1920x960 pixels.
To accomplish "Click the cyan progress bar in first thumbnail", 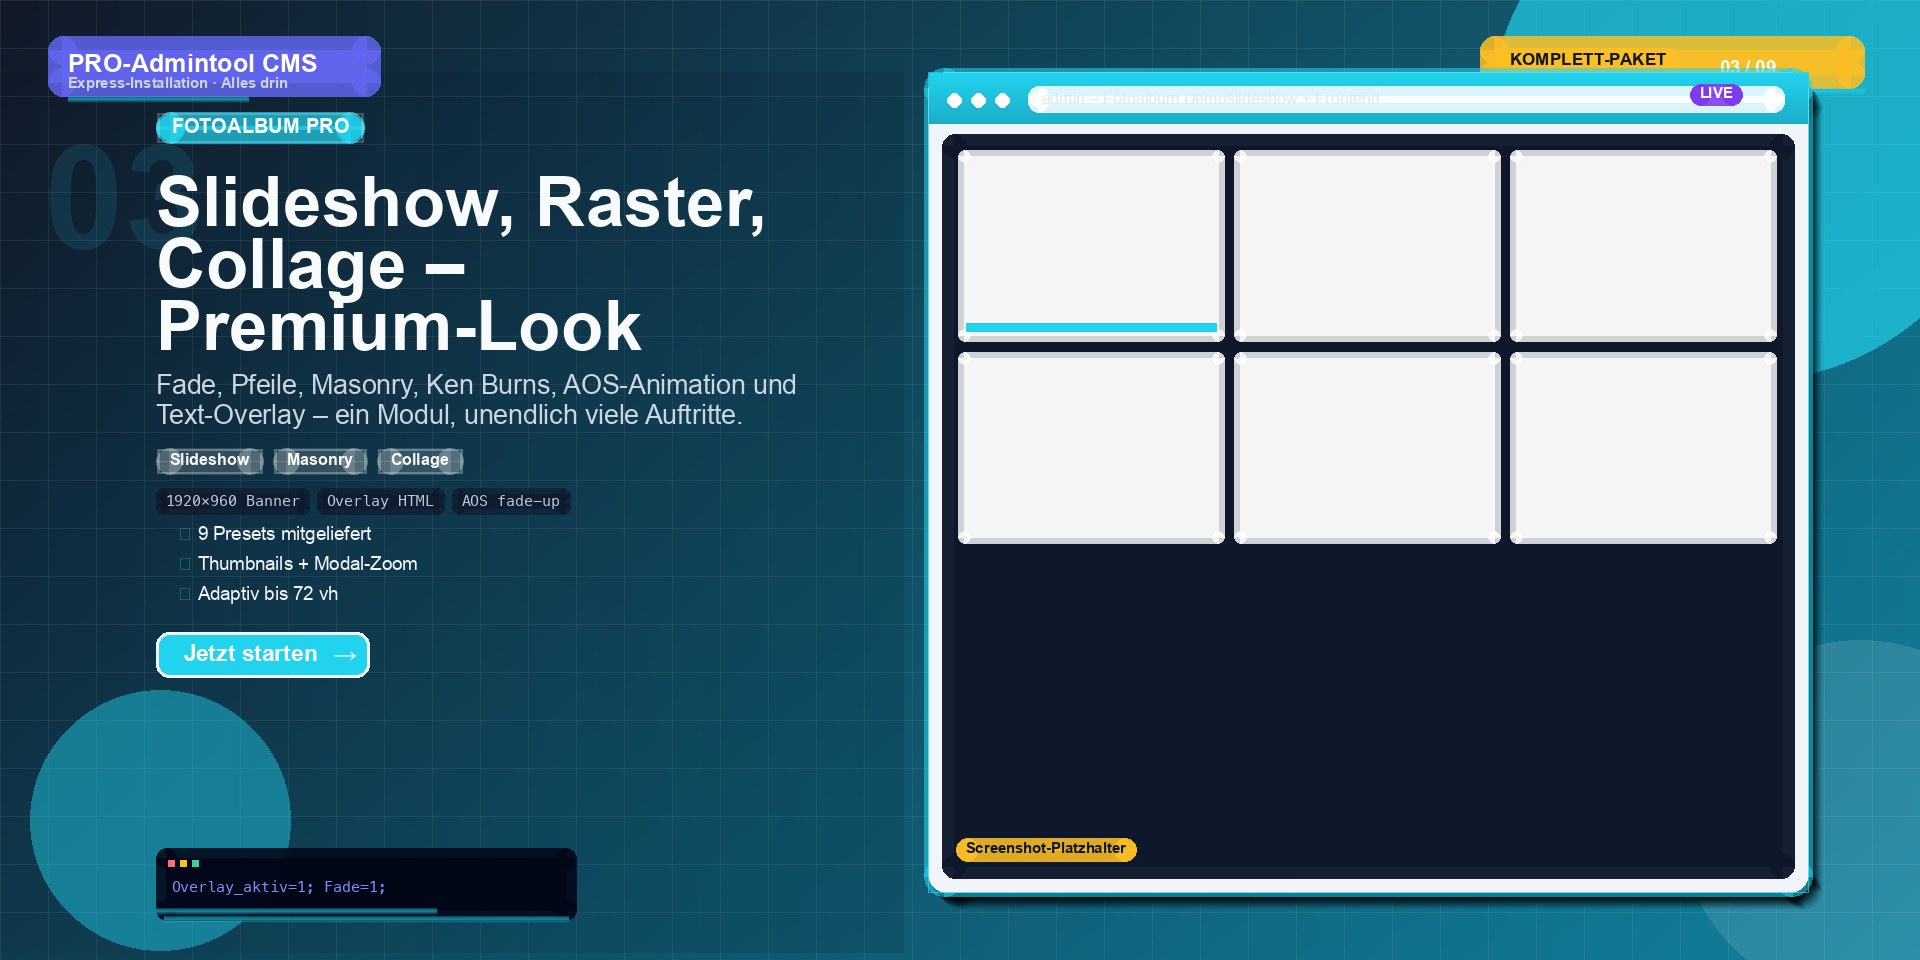I will tap(1091, 327).
